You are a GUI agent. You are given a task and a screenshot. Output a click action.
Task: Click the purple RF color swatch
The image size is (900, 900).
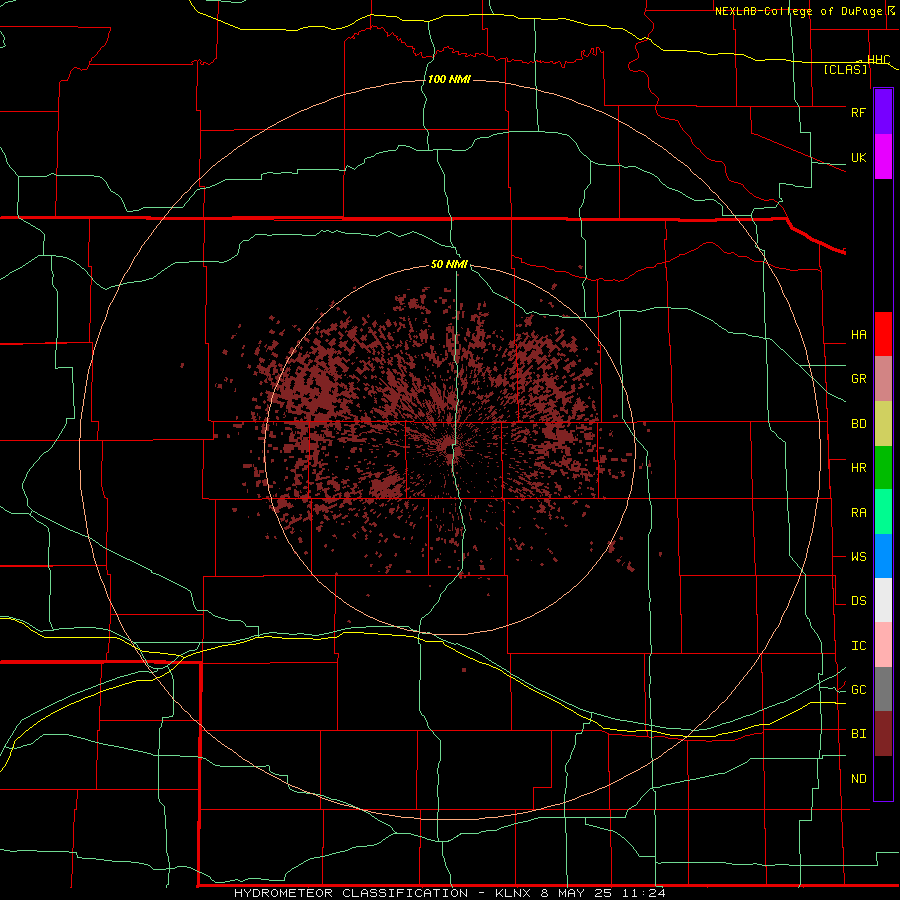883,112
